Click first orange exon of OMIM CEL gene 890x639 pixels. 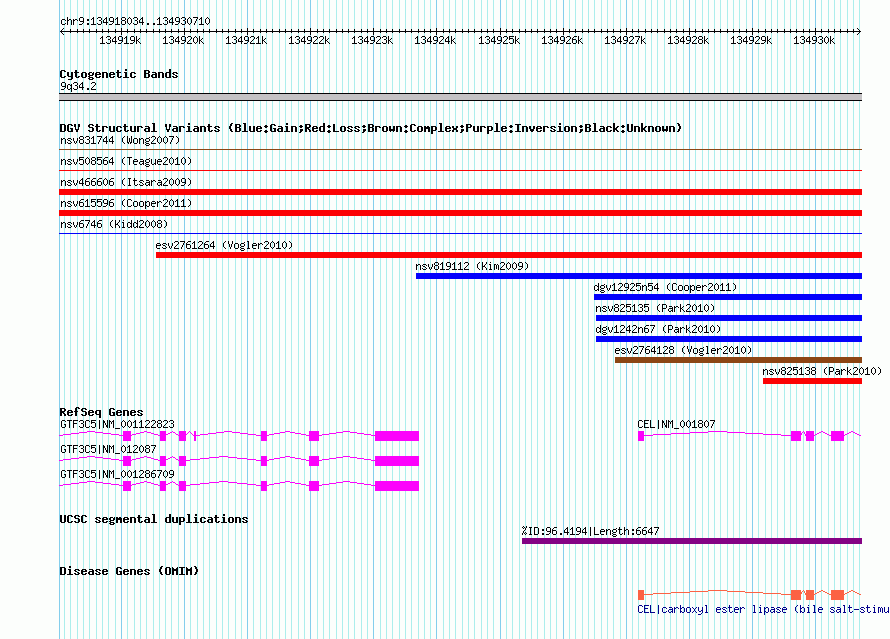(x=641, y=595)
